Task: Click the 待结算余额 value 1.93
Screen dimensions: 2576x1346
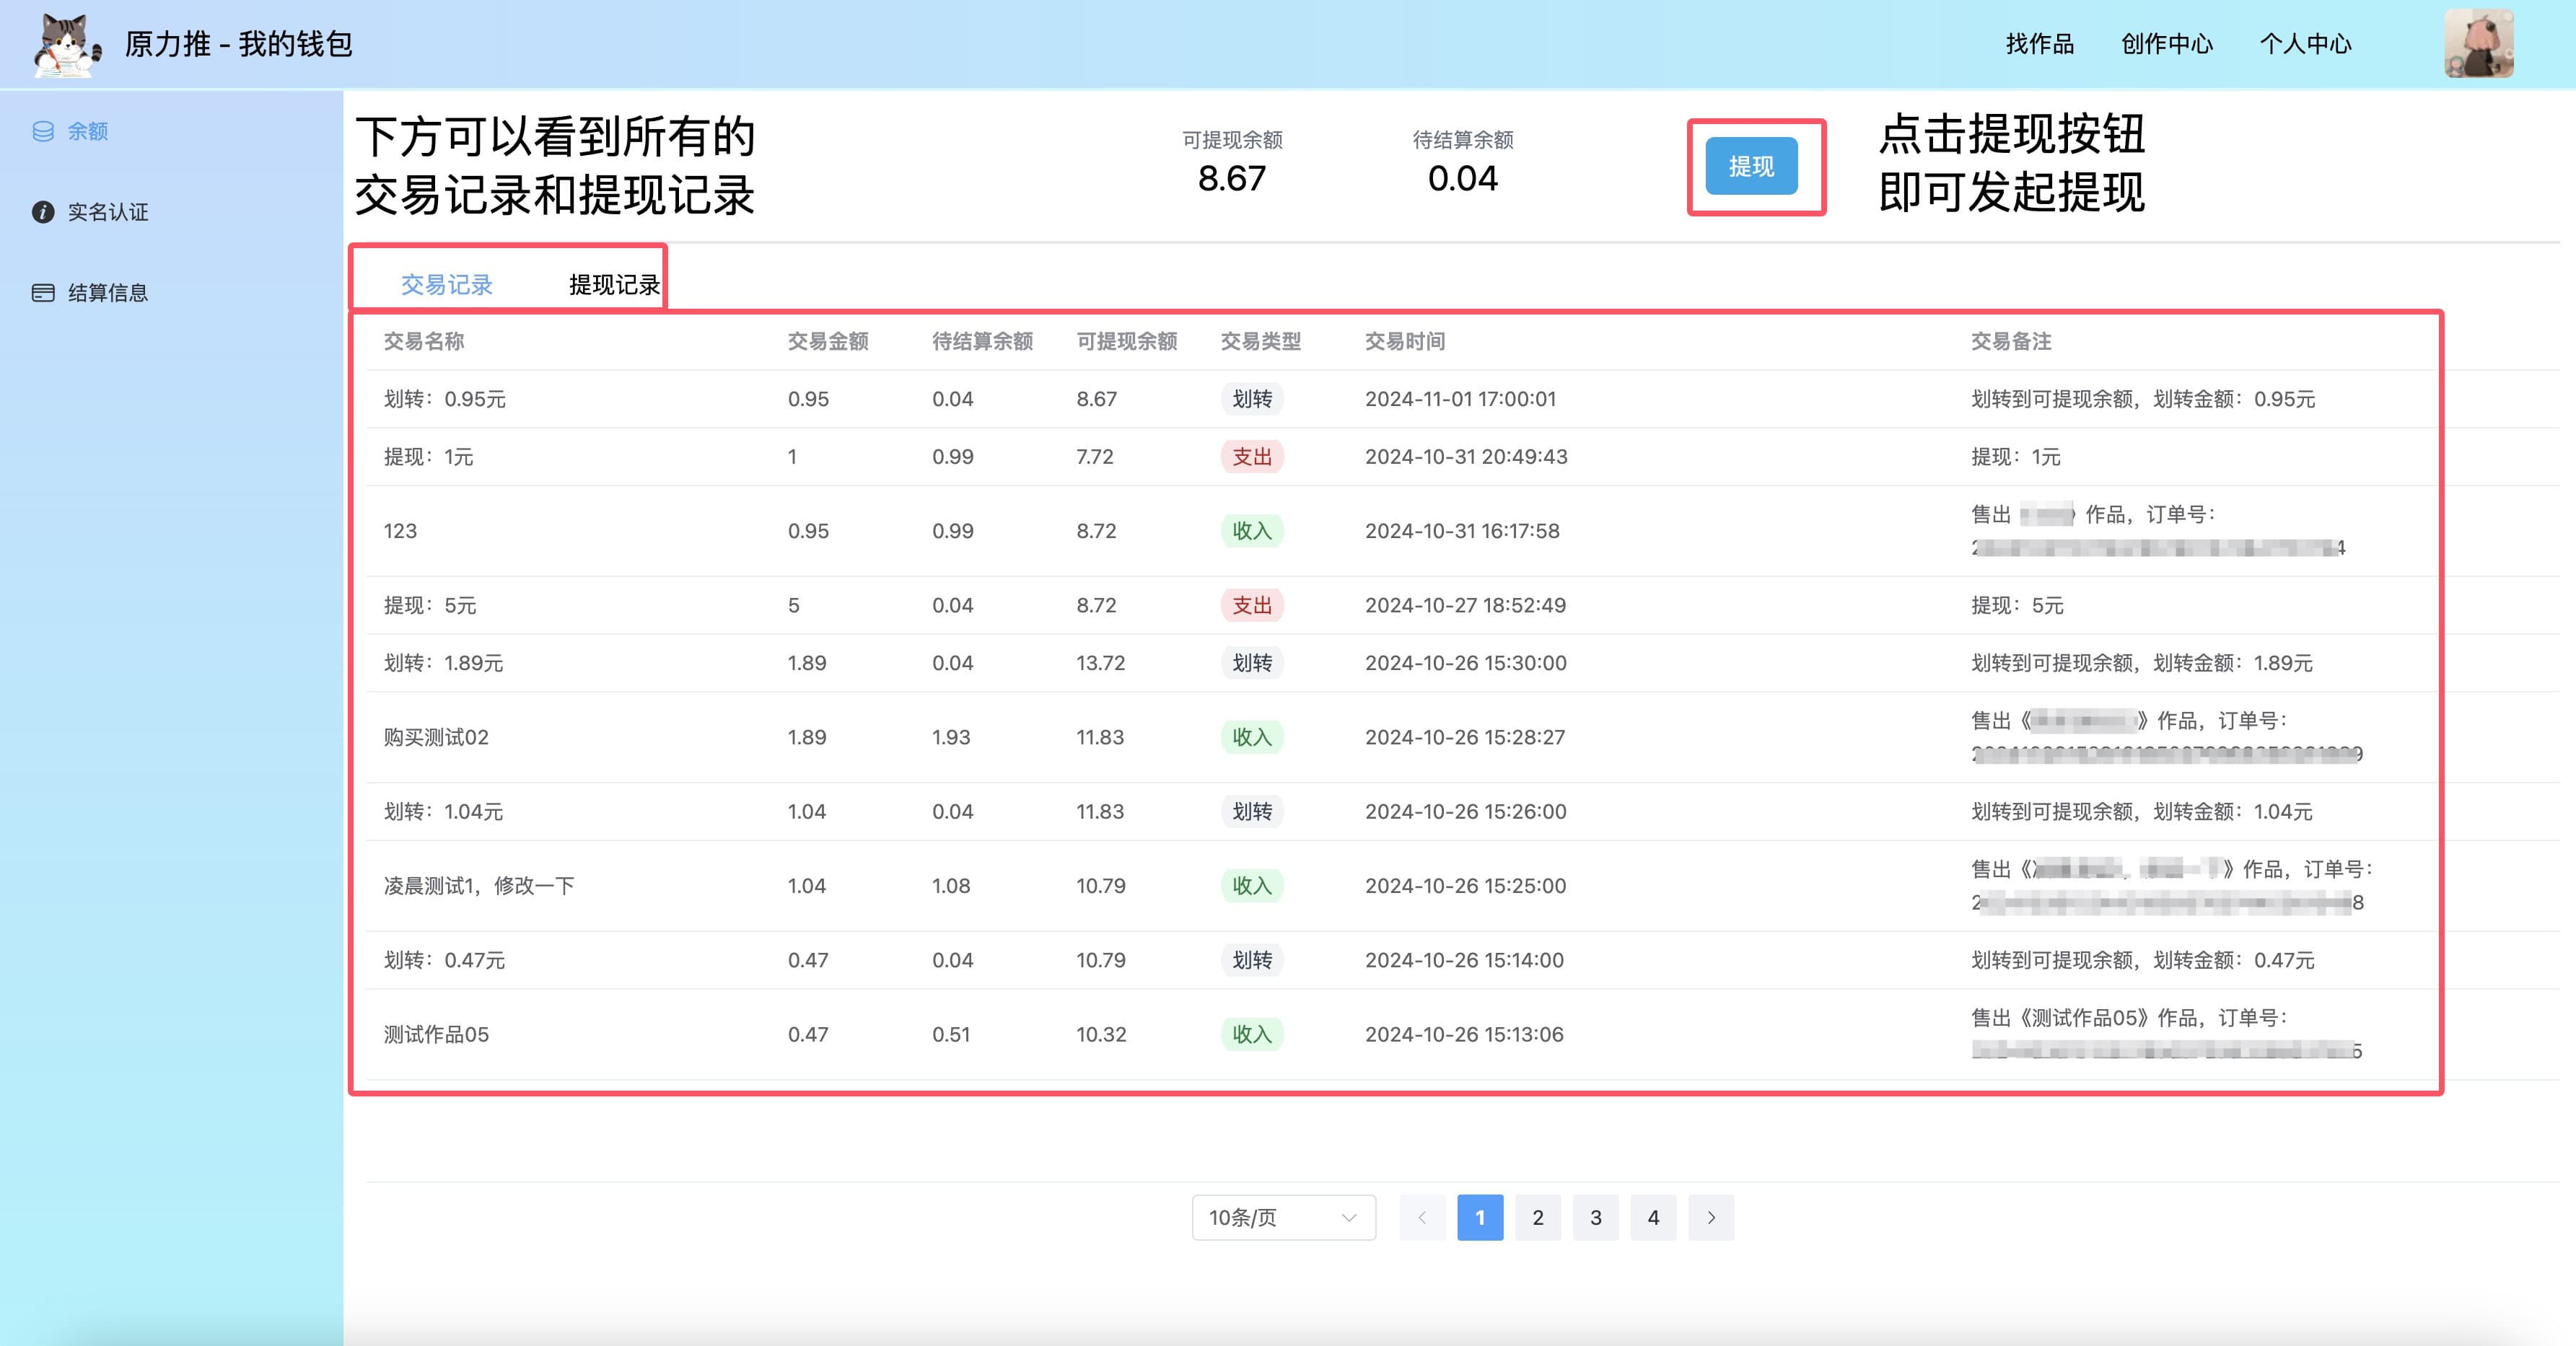Action: tap(951, 737)
